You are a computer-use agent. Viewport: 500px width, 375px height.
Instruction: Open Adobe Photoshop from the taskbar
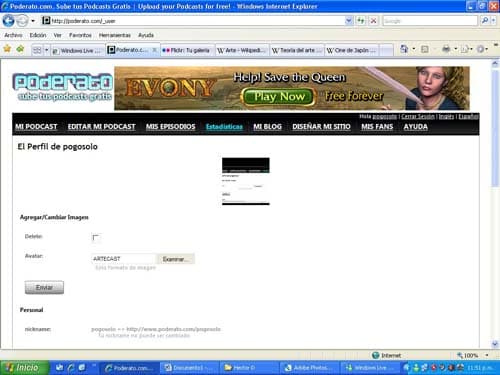coord(308,368)
